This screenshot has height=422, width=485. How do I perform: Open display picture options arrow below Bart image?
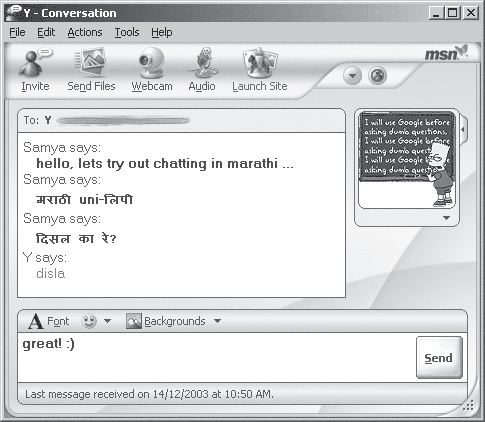[446, 218]
